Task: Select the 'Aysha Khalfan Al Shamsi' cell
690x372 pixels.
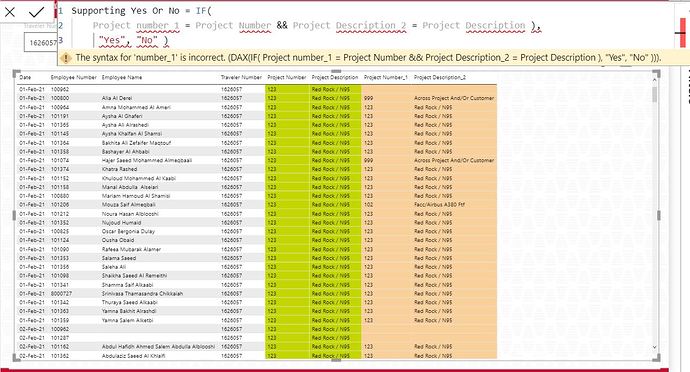Action: click(132, 134)
